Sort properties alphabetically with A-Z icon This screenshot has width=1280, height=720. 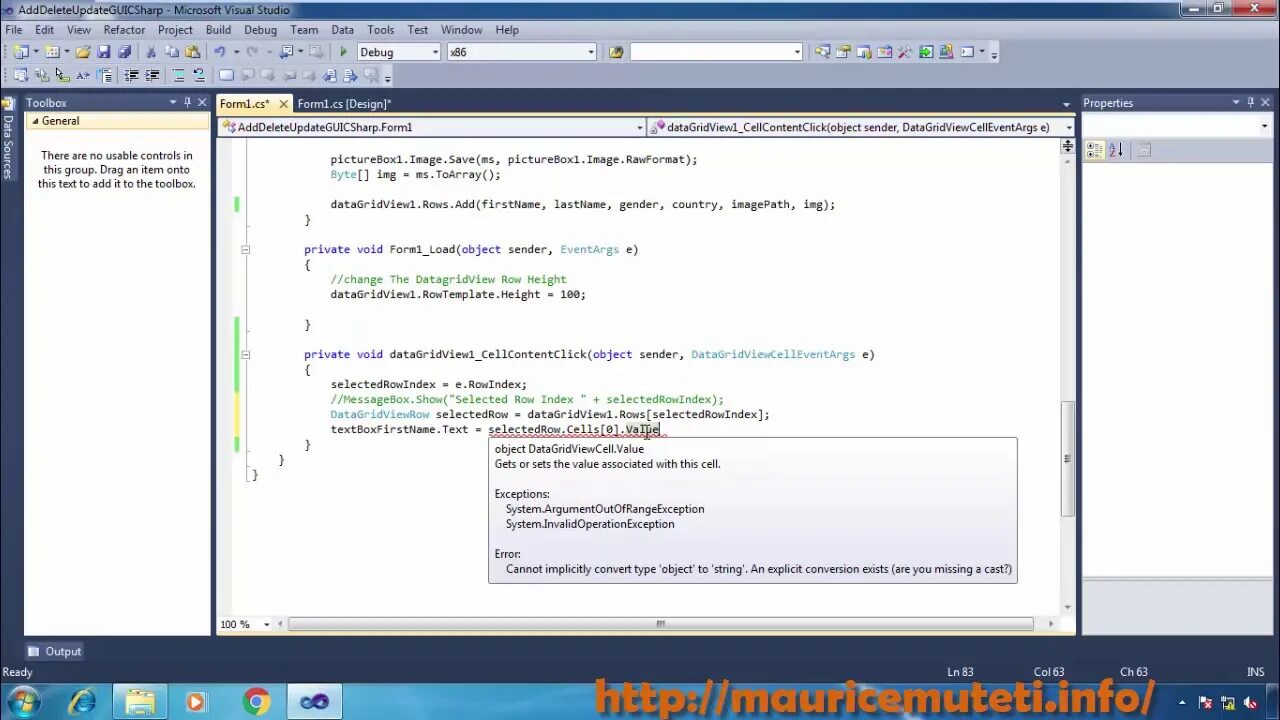(1116, 150)
